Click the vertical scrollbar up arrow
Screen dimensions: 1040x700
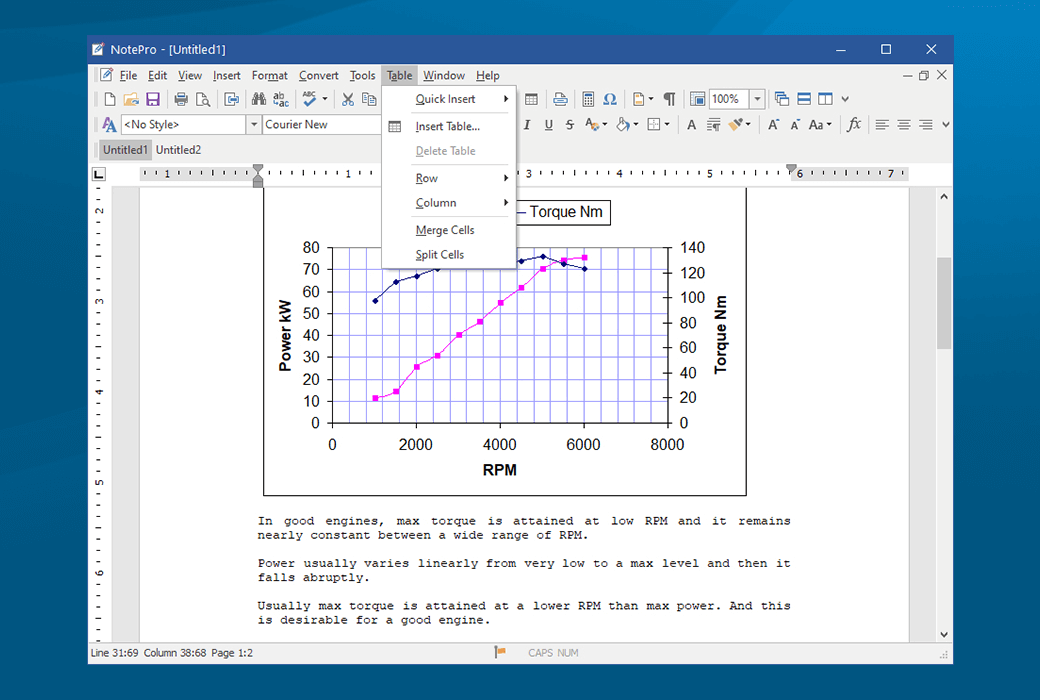(x=944, y=196)
